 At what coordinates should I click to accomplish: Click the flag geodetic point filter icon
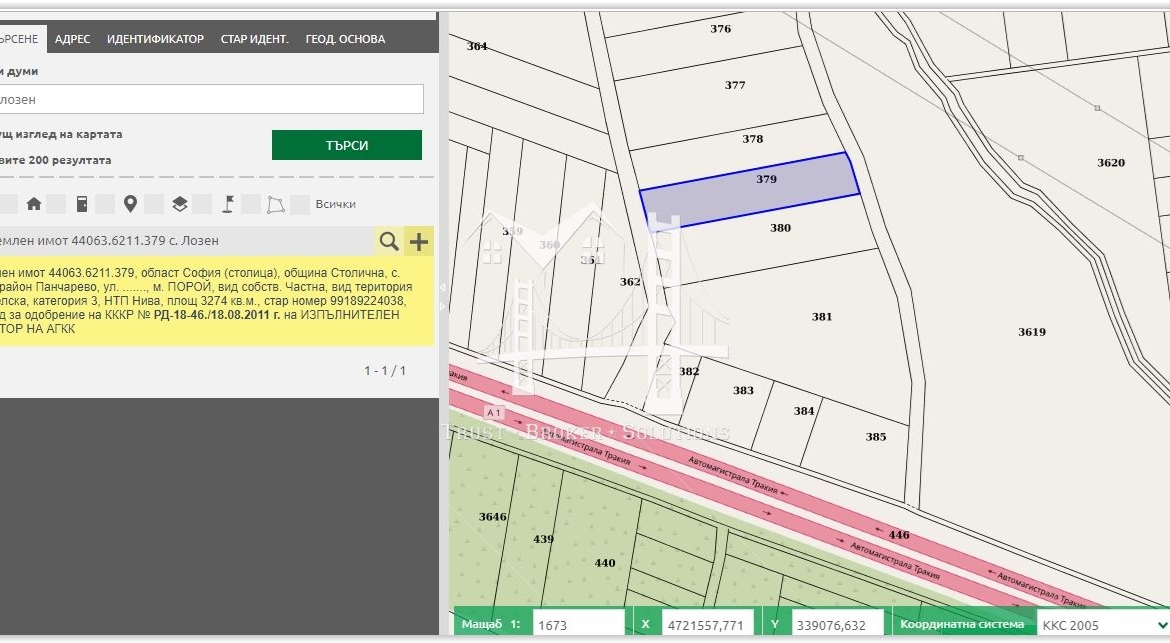[x=228, y=204]
